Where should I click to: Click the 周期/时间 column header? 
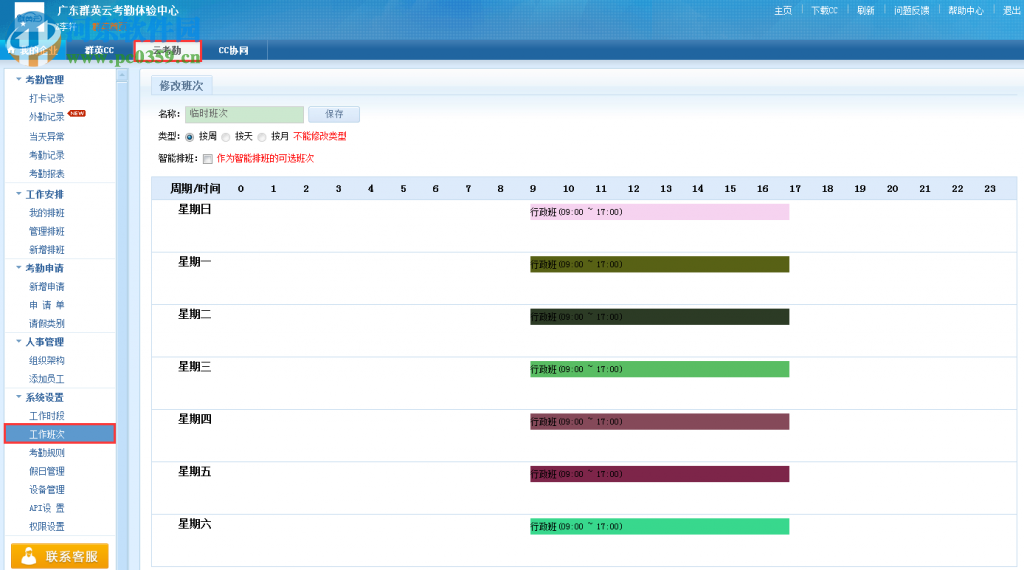click(x=195, y=189)
